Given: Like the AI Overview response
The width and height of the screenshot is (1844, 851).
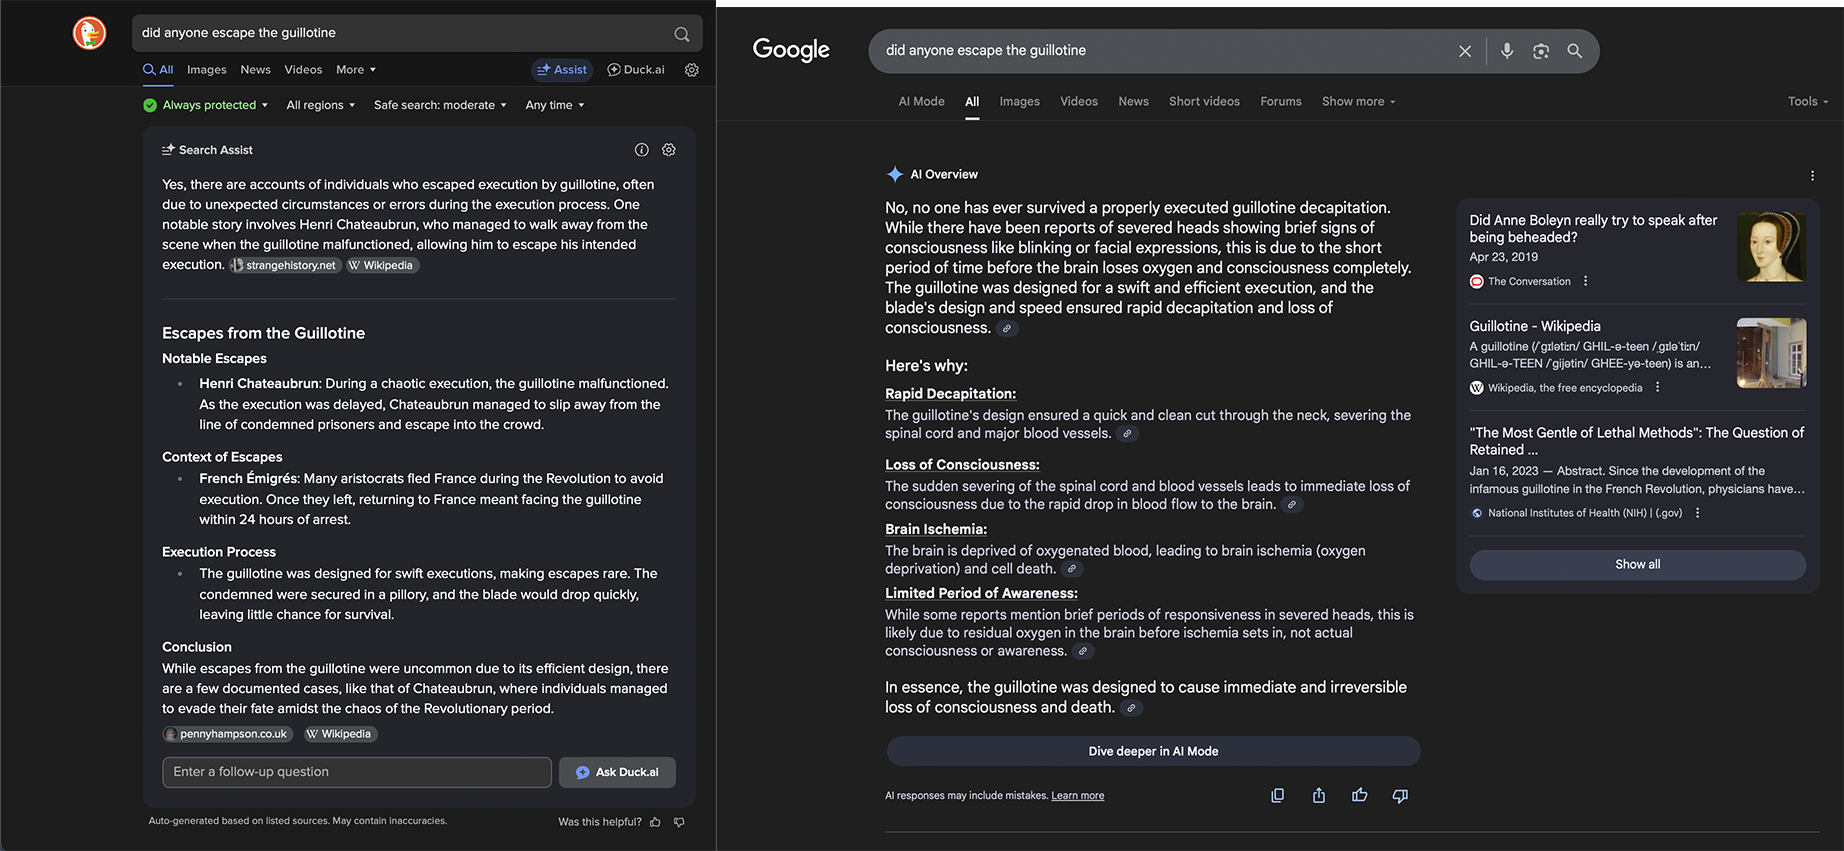Looking at the screenshot, I should click(x=1360, y=796).
